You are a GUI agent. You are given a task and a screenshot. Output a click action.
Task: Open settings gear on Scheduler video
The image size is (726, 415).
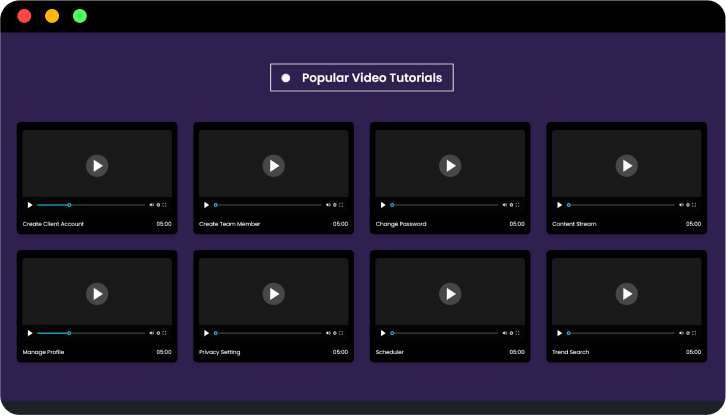tap(511, 333)
